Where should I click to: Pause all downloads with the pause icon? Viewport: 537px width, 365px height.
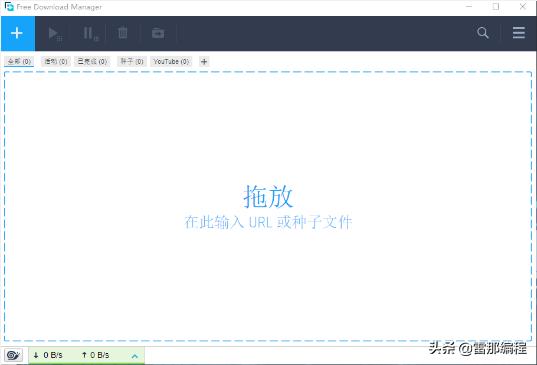coord(90,34)
